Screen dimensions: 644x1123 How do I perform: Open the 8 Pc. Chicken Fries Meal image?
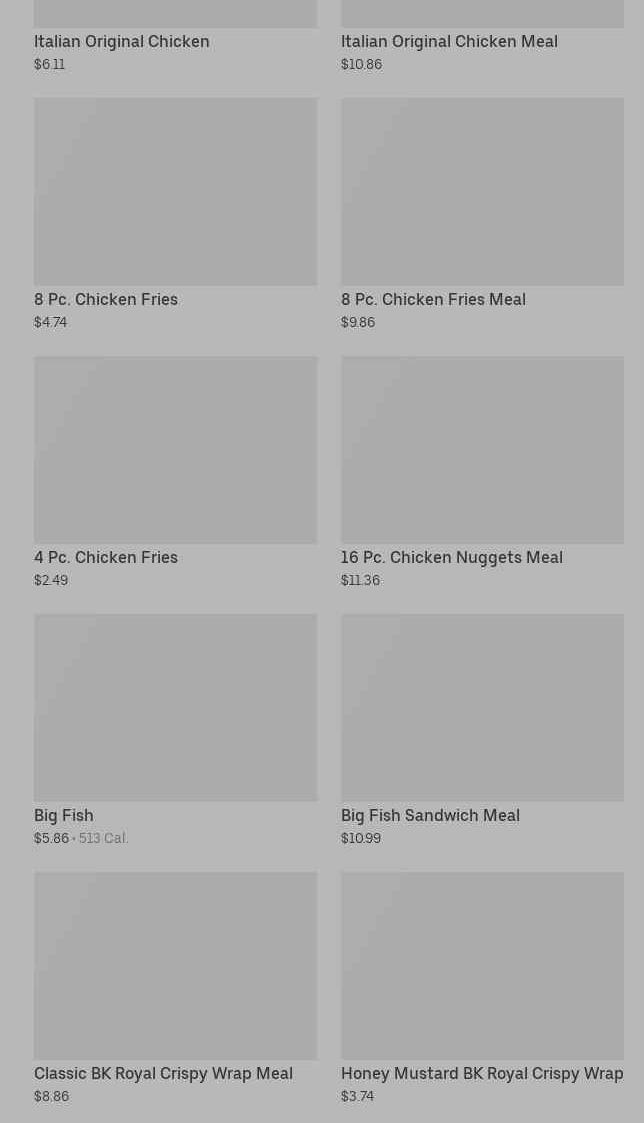tap(482, 191)
